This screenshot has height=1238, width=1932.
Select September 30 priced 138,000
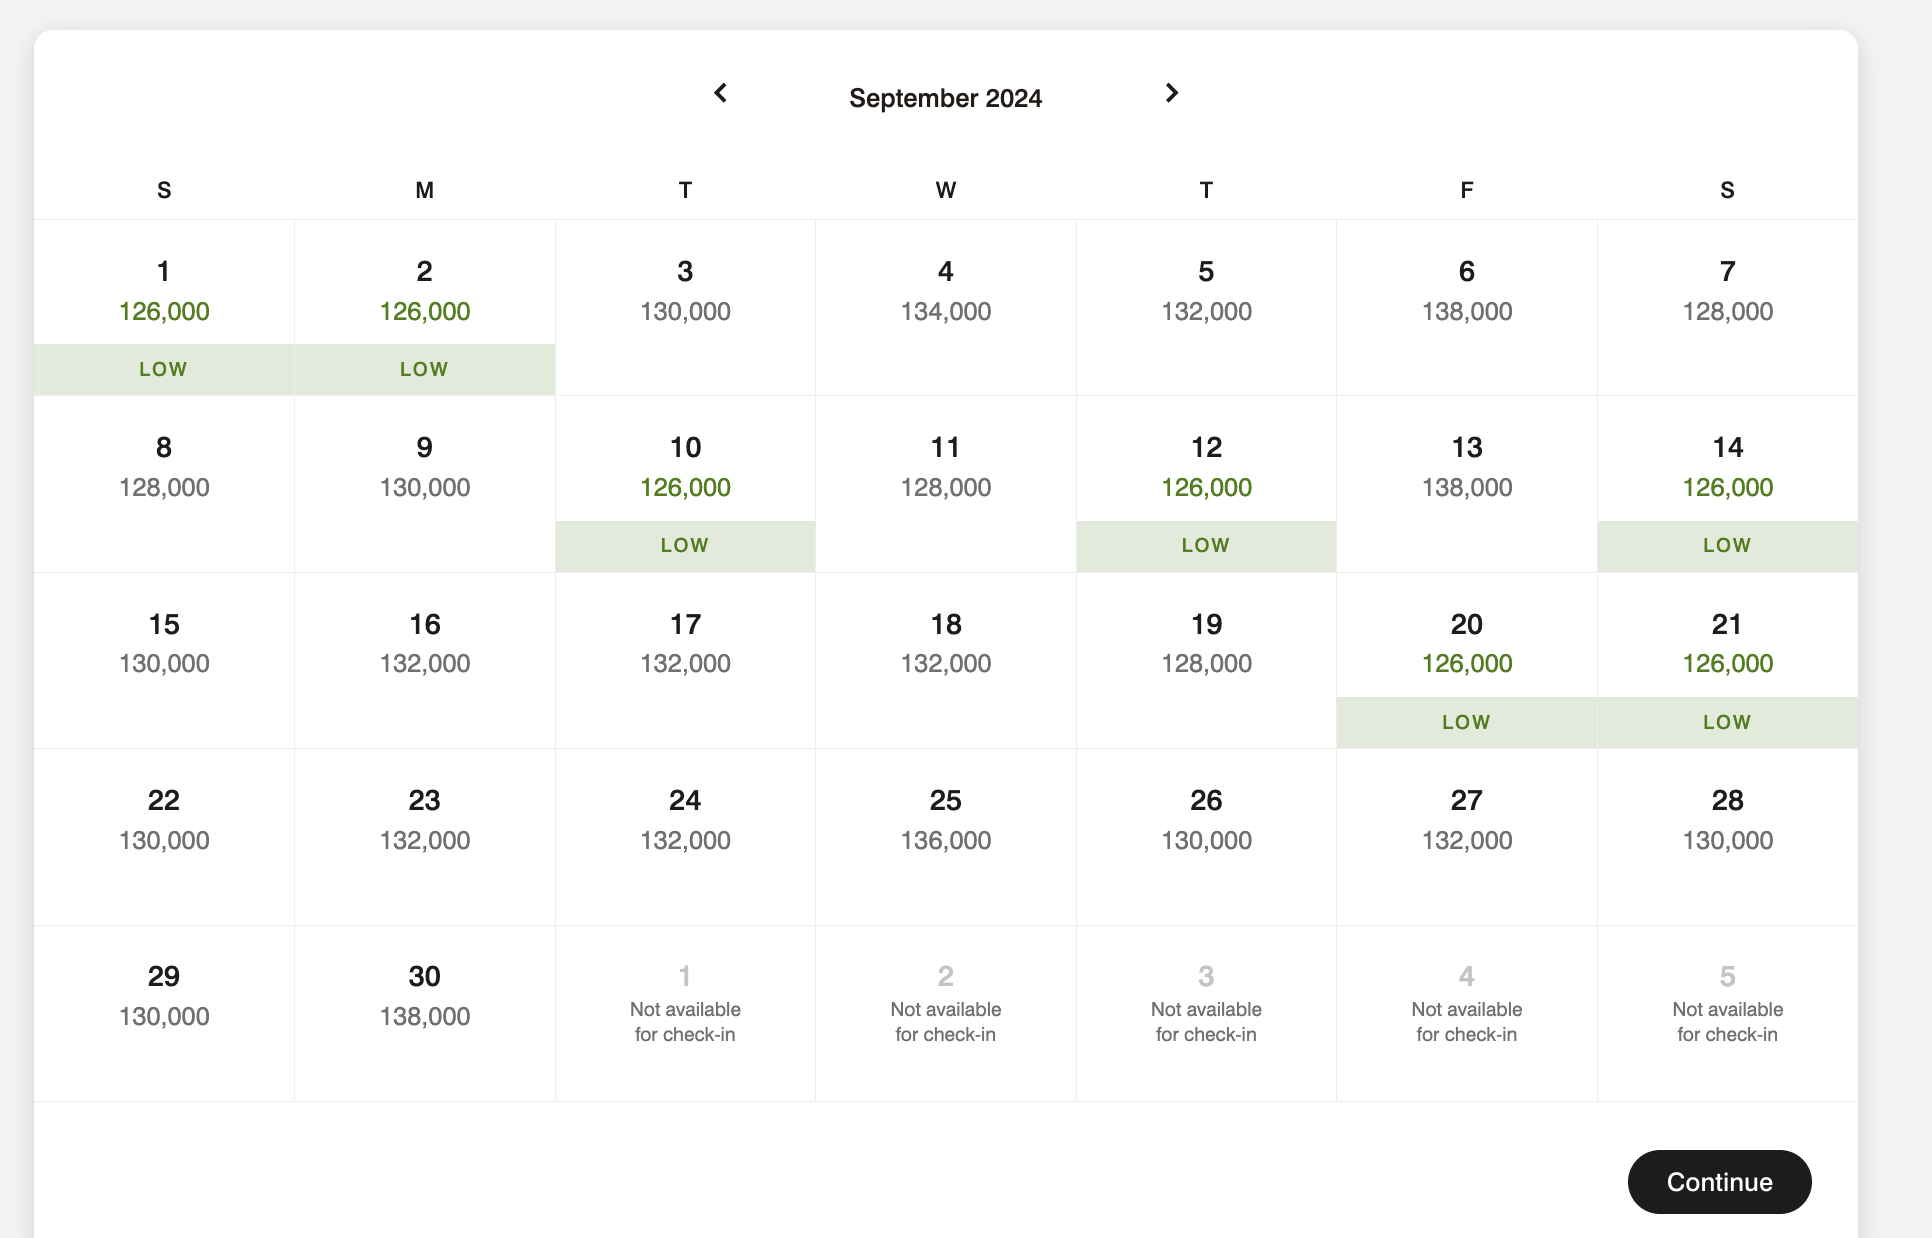[x=425, y=1013]
